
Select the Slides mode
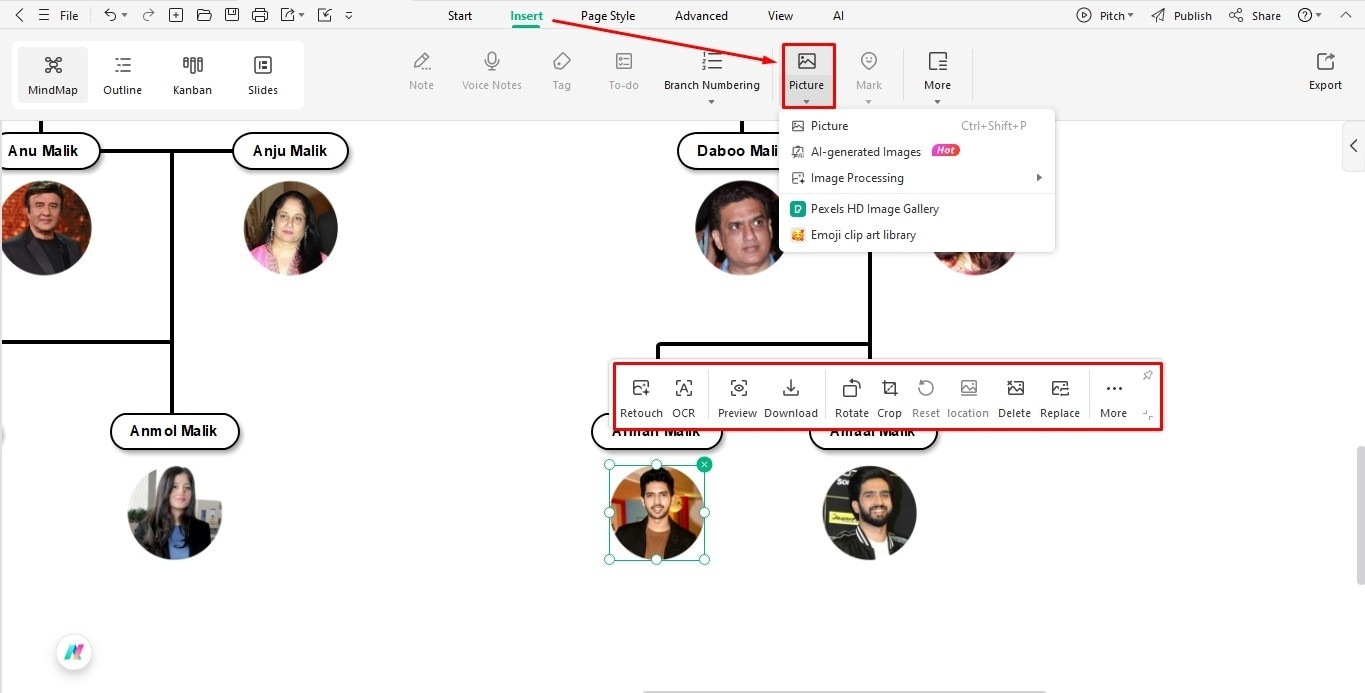(x=262, y=73)
